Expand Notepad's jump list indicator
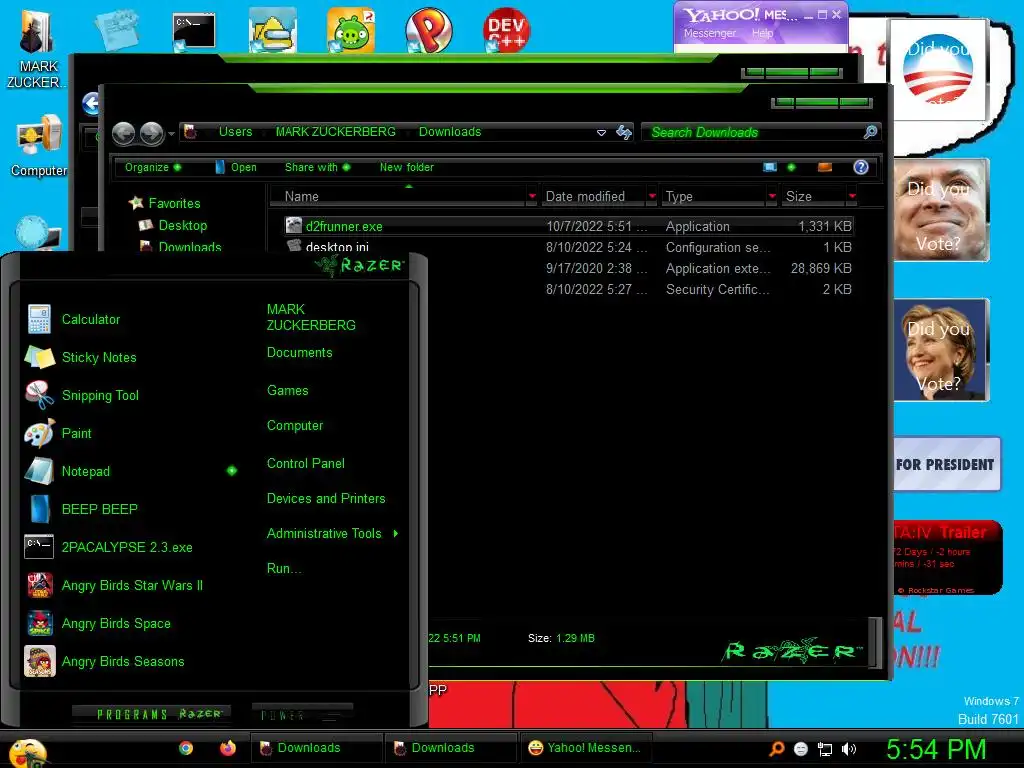The width and height of the screenshot is (1024, 768). [x=232, y=471]
